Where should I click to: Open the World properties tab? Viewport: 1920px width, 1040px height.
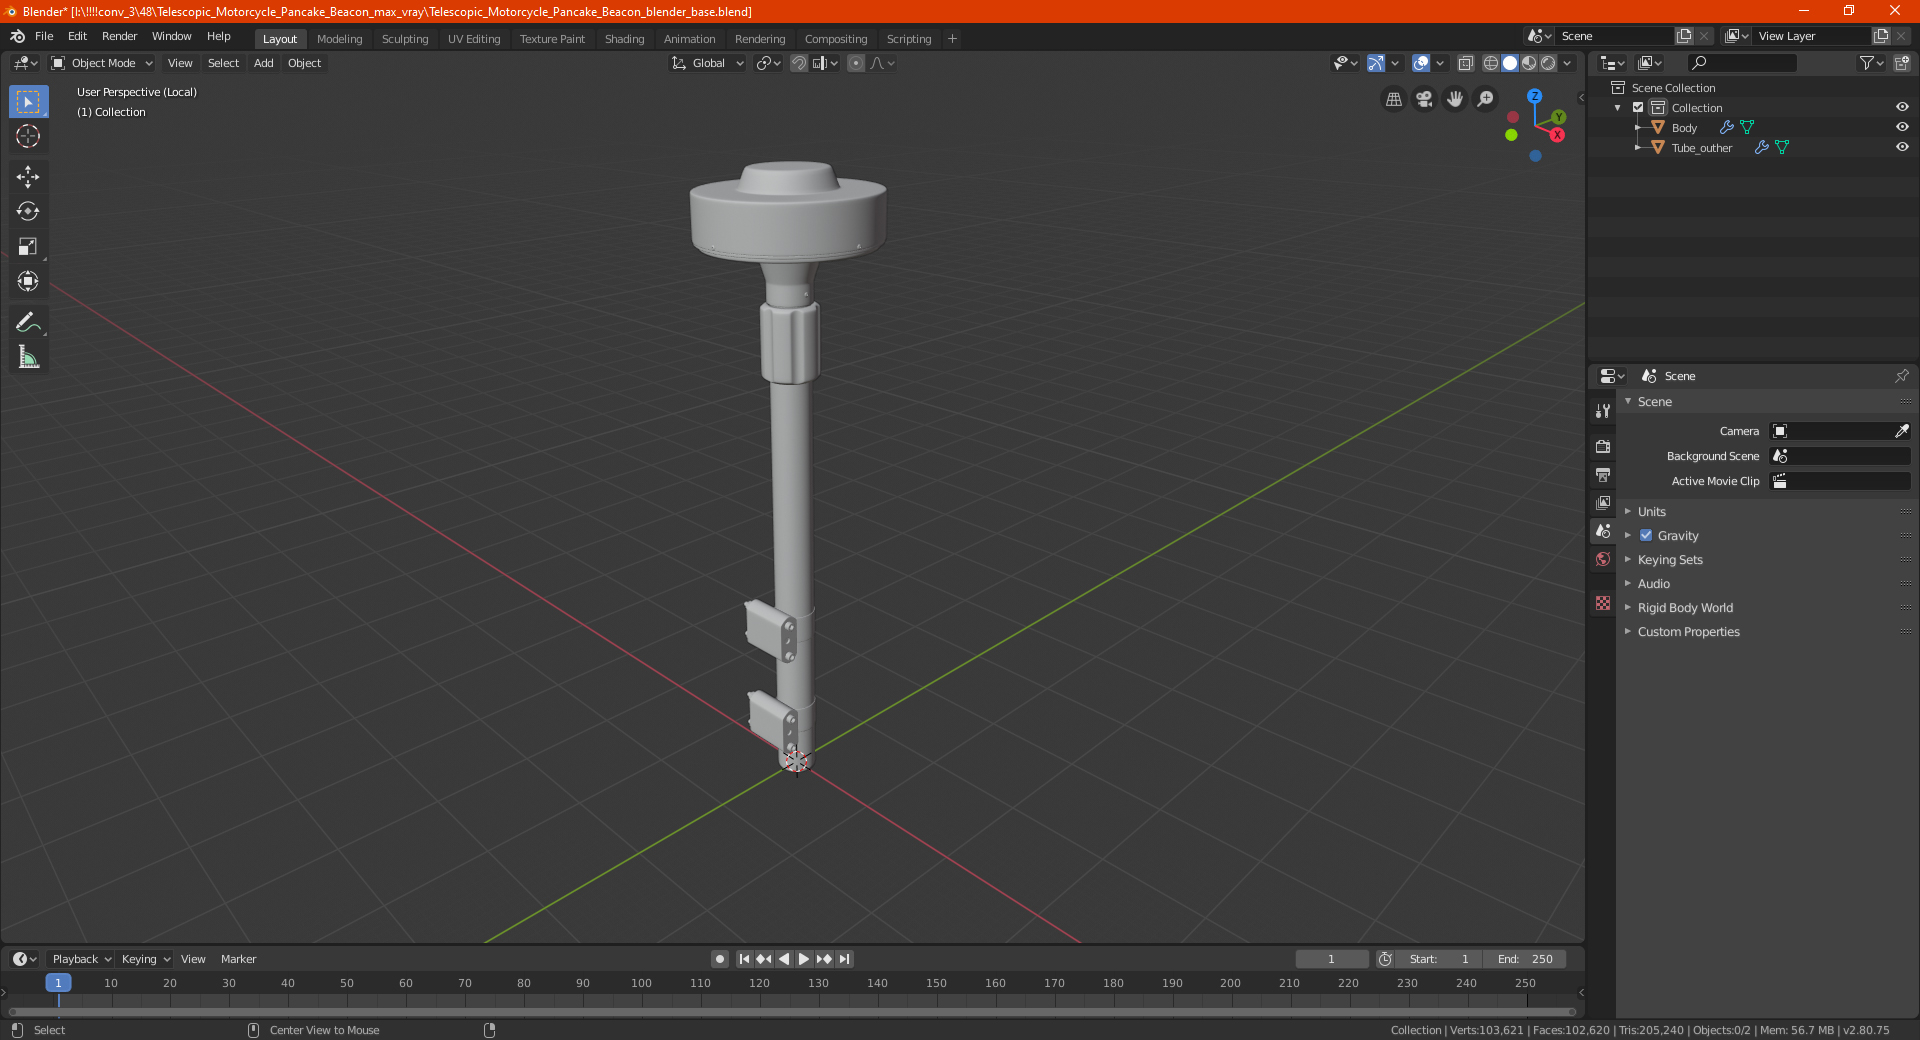[1603, 559]
